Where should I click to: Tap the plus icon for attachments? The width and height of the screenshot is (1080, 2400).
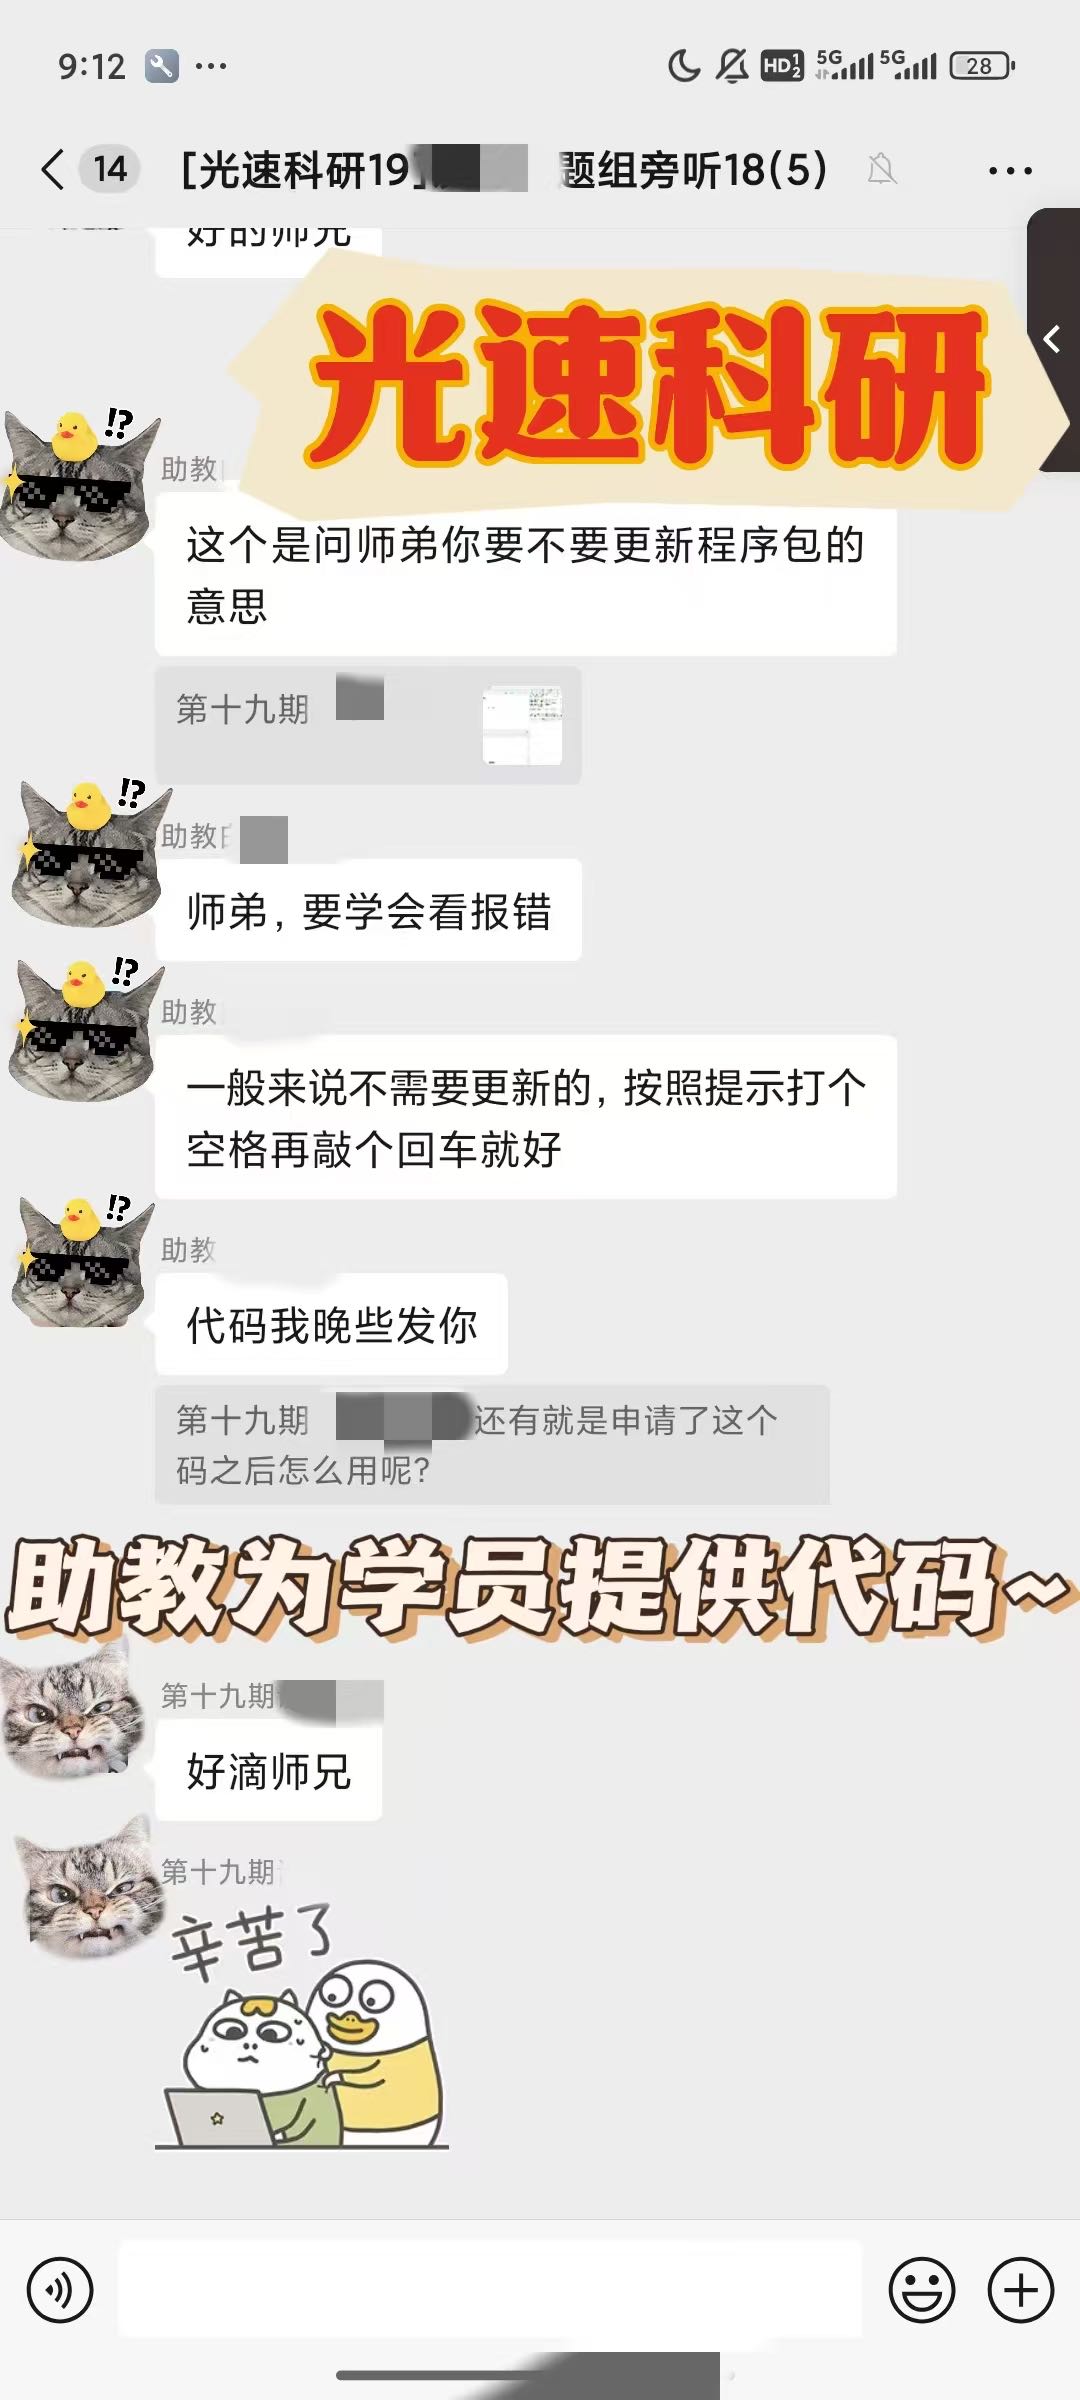[1021, 2290]
